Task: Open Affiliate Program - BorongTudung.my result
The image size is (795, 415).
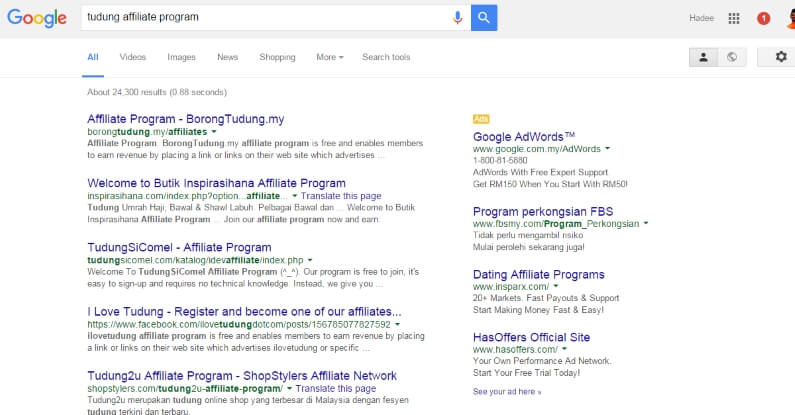Action: click(186, 119)
